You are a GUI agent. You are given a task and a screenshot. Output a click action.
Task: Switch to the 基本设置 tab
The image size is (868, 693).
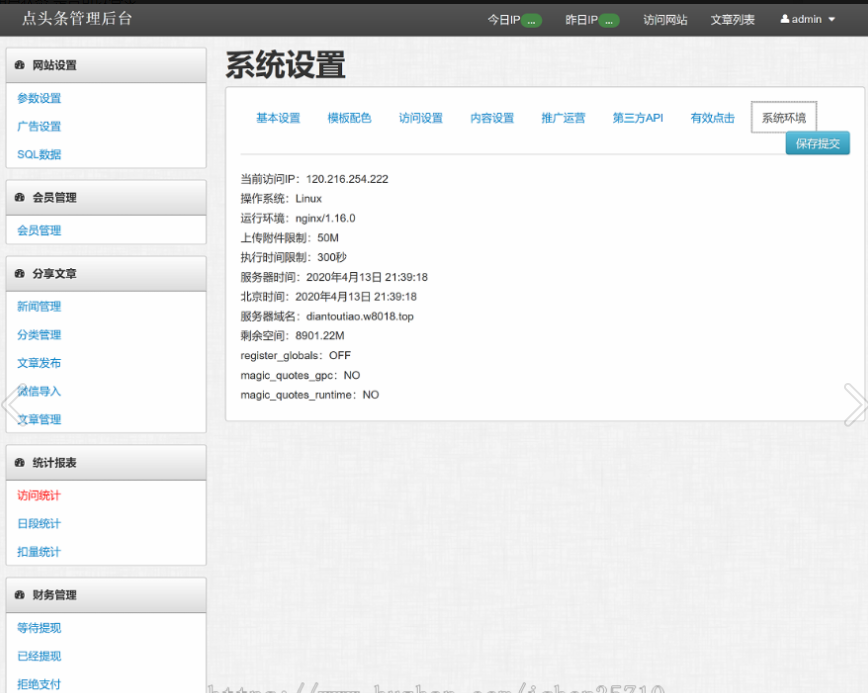coord(278,118)
